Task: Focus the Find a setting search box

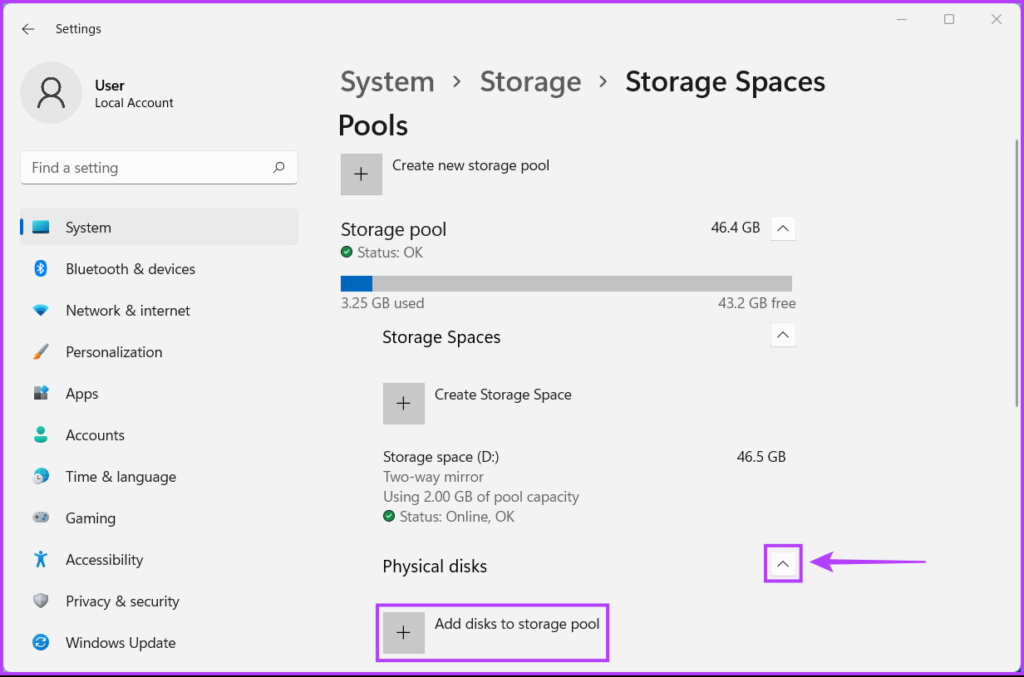Action: coord(145,168)
